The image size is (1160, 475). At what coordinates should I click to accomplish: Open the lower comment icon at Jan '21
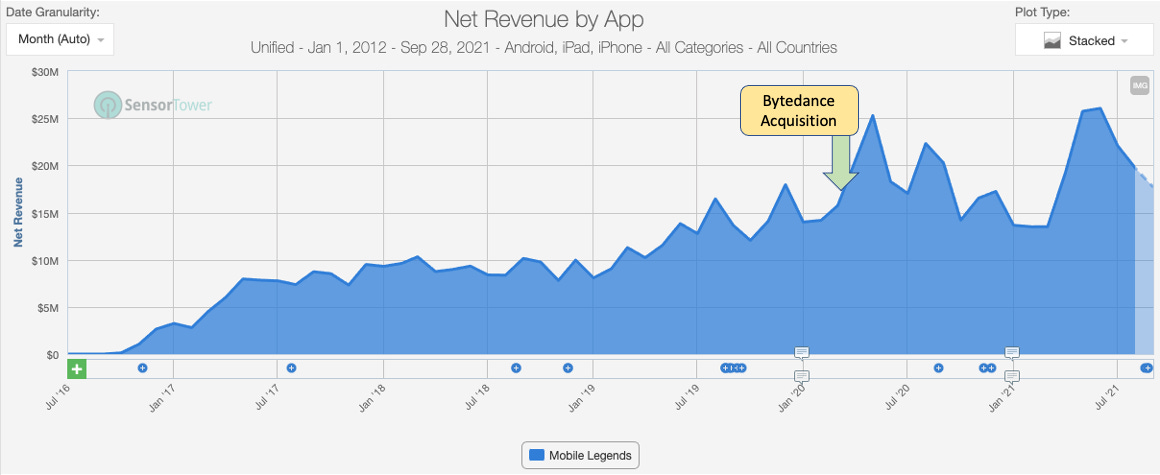click(1012, 376)
